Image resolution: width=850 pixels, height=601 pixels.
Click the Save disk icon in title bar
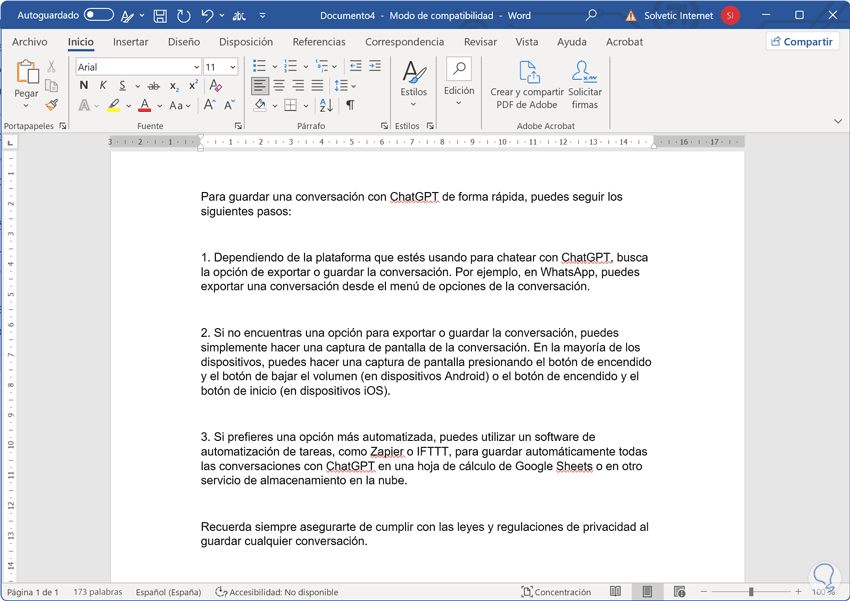(160, 16)
